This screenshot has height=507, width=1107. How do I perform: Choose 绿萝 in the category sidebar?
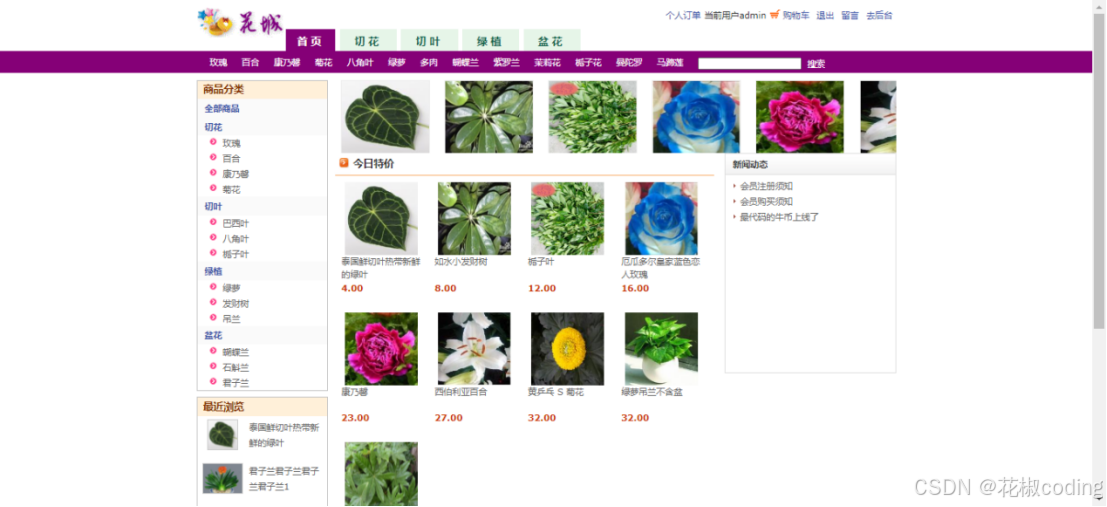pyautogui.click(x=232, y=289)
